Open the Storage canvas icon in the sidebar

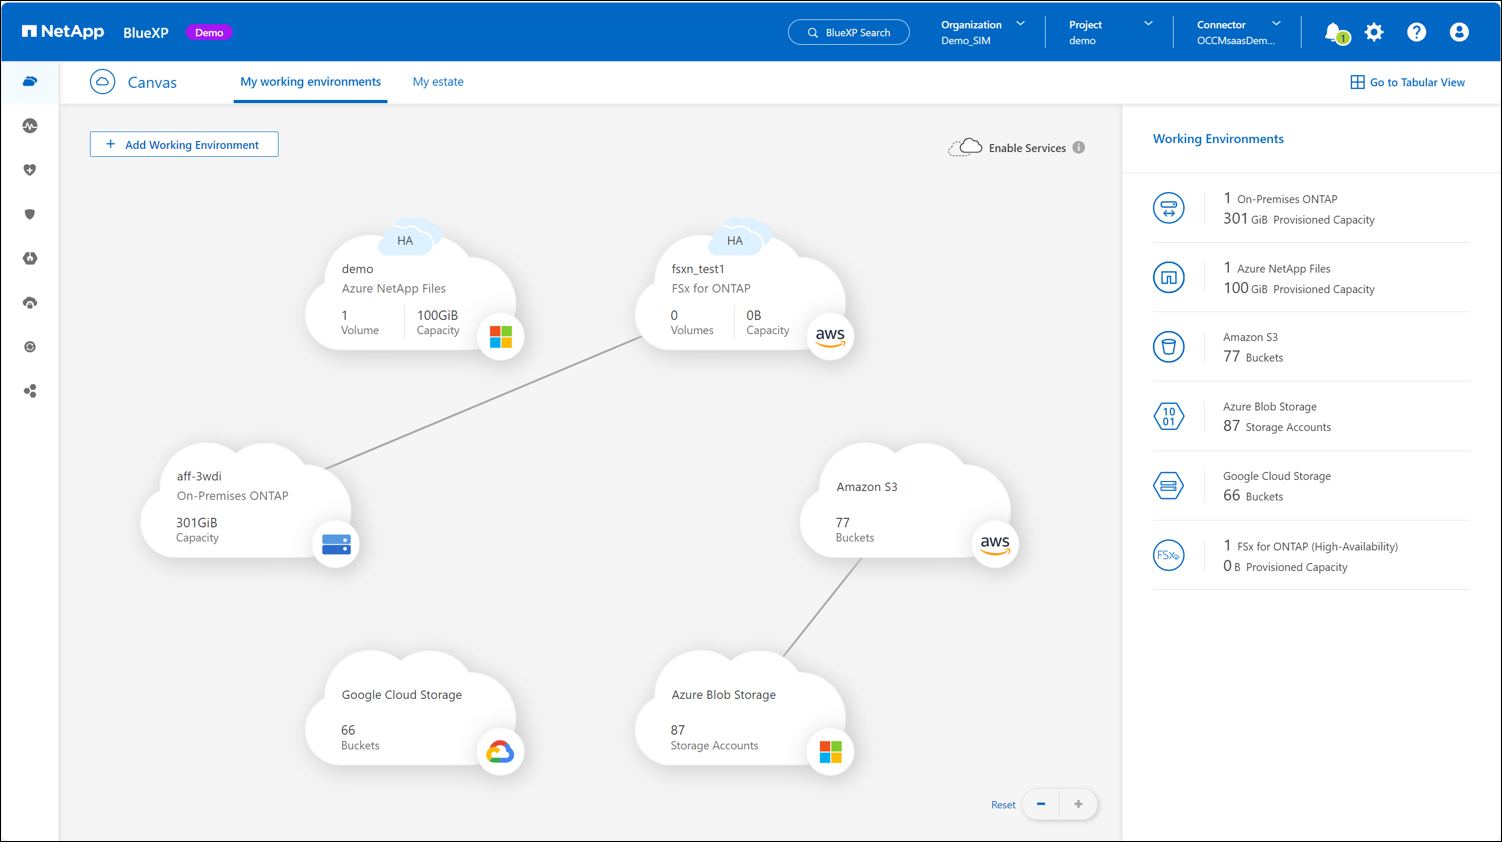30,81
